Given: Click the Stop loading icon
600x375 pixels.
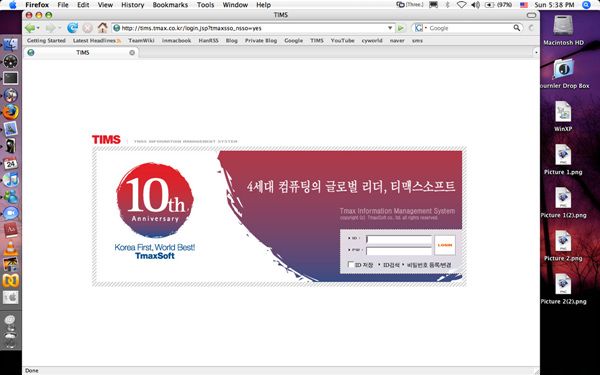Looking at the screenshot, I should tap(88, 28).
